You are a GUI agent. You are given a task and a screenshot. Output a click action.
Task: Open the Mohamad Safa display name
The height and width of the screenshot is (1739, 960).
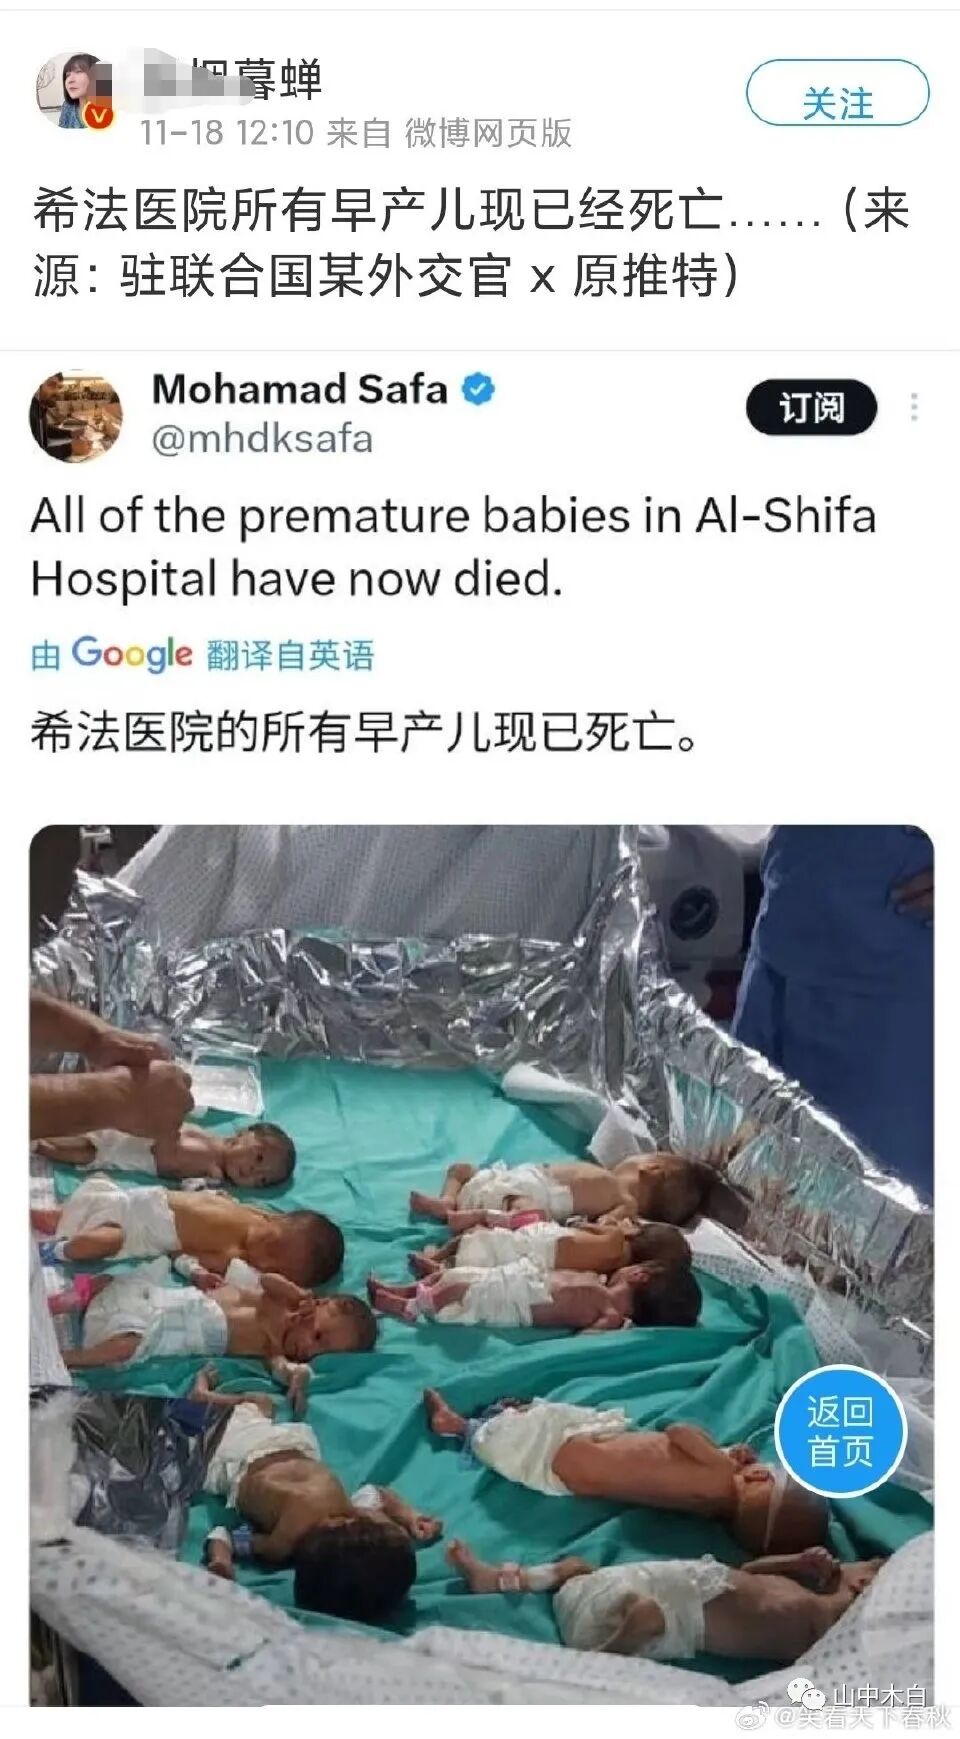click(299, 389)
